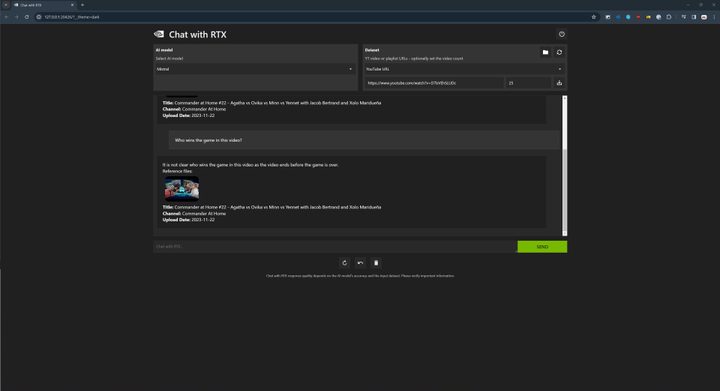Click the browser forward arrow

coord(17,17)
